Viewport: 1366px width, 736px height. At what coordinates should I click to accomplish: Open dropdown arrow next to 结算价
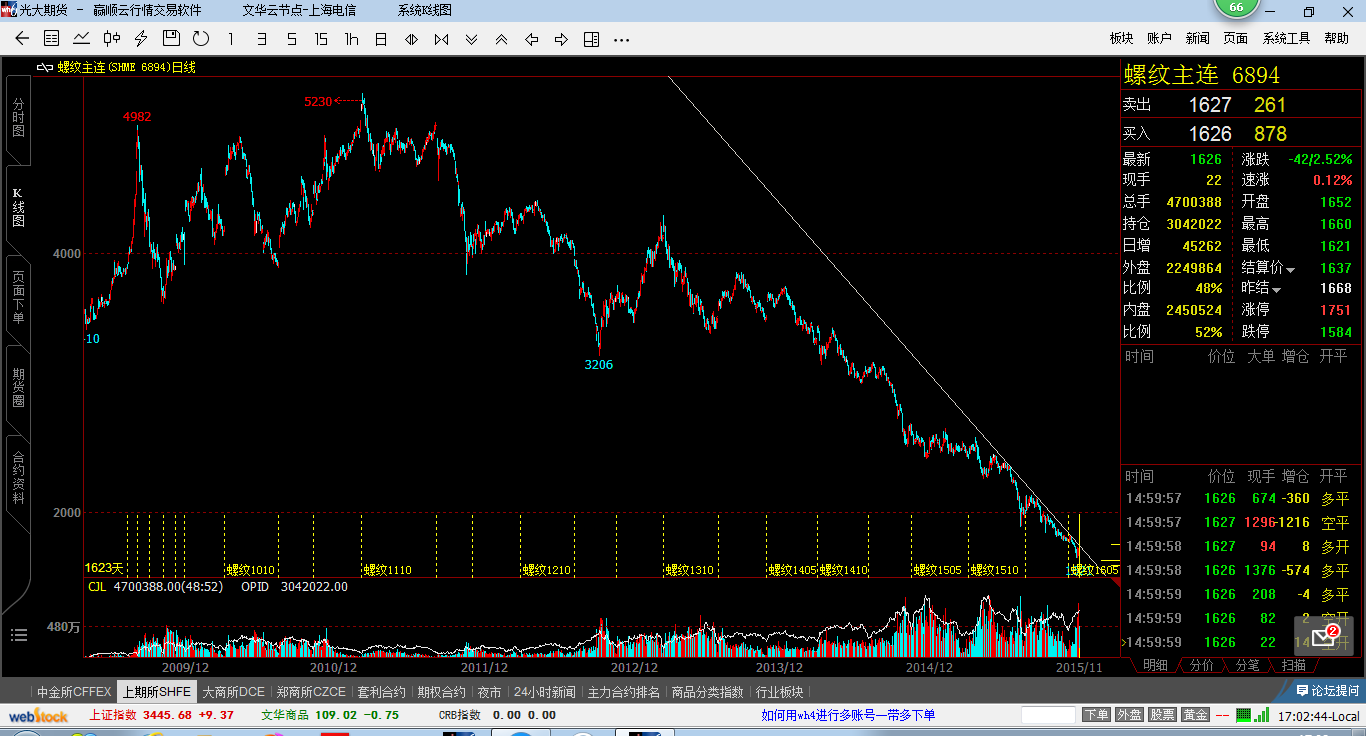(1291, 269)
